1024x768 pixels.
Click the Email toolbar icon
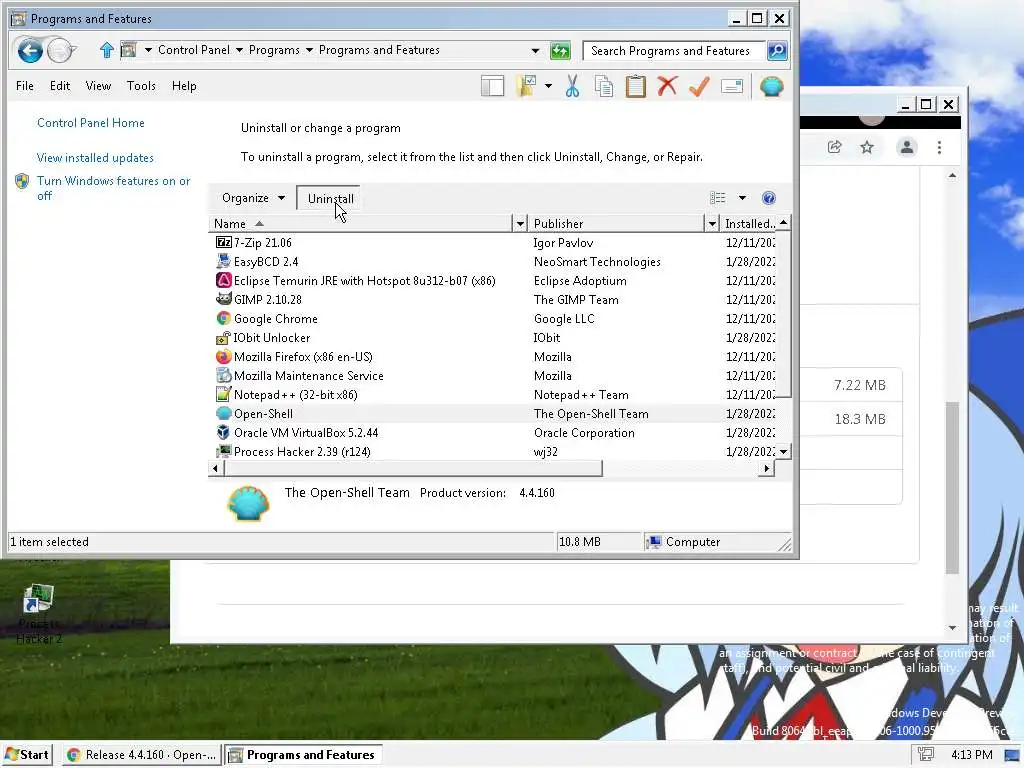(x=732, y=86)
